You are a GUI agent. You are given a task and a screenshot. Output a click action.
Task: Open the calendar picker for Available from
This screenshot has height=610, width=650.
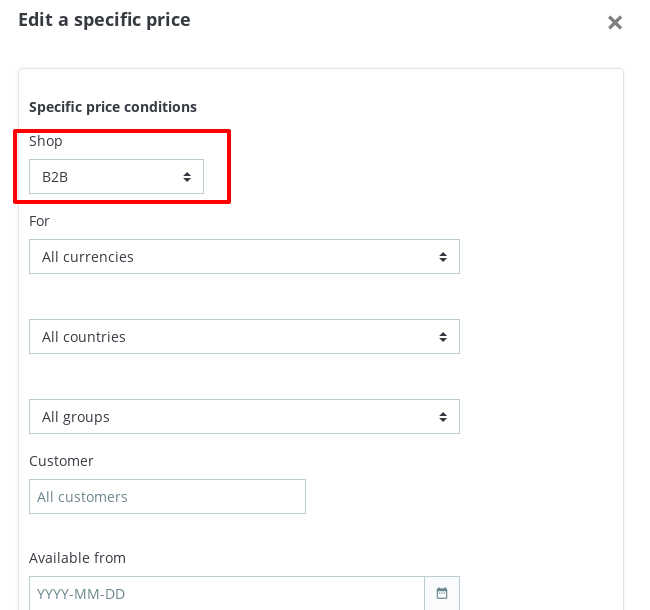[442, 593]
